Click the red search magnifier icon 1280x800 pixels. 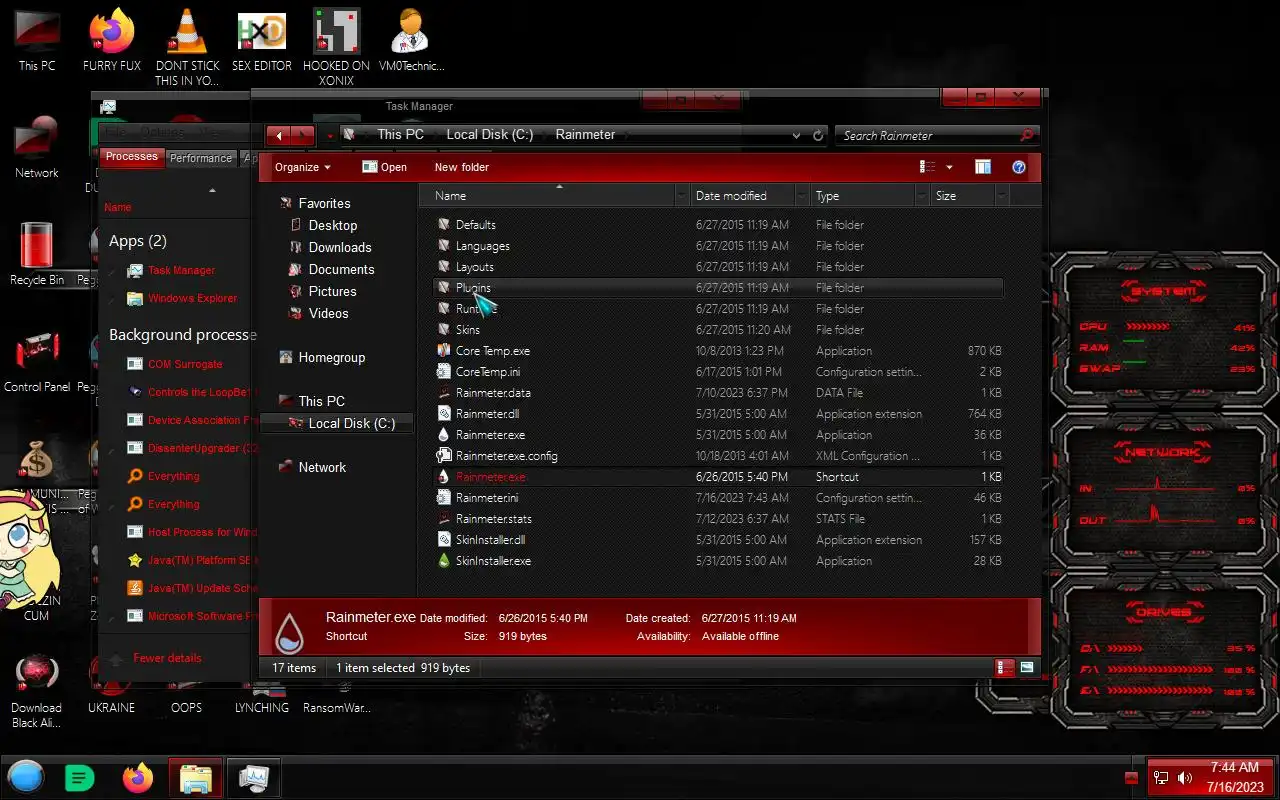(x=1026, y=135)
